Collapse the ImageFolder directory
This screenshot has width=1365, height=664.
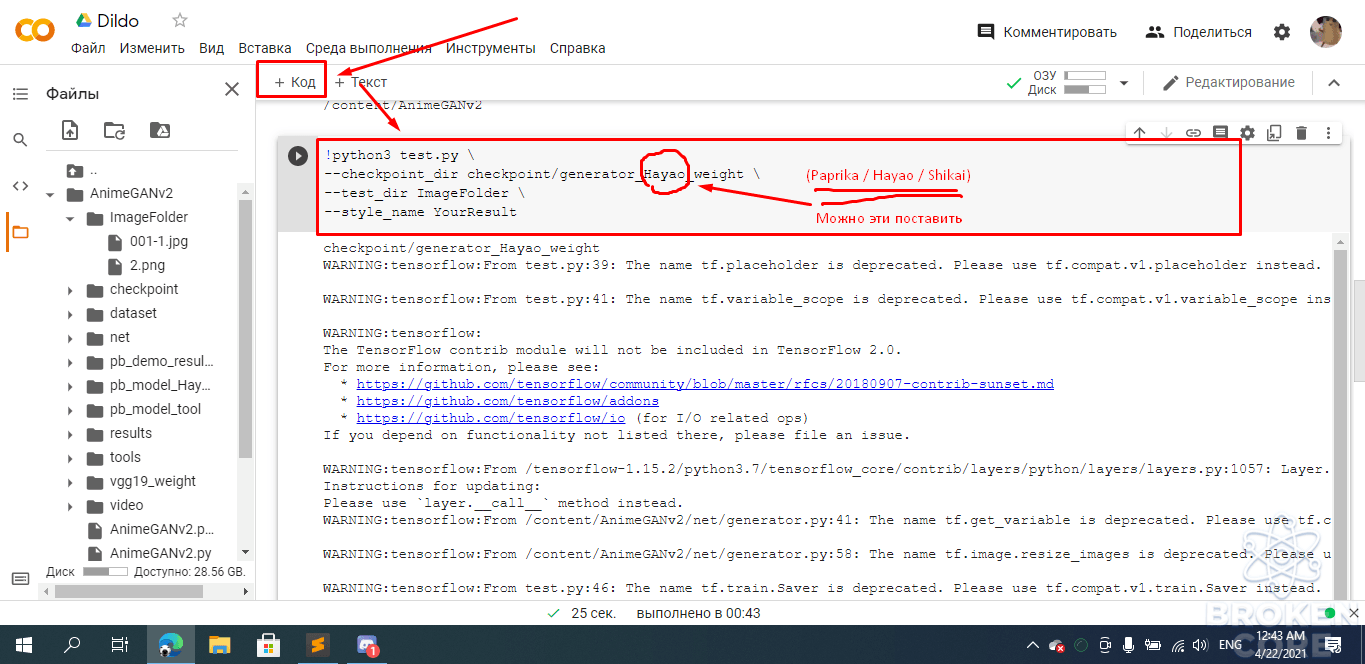tap(70, 218)
